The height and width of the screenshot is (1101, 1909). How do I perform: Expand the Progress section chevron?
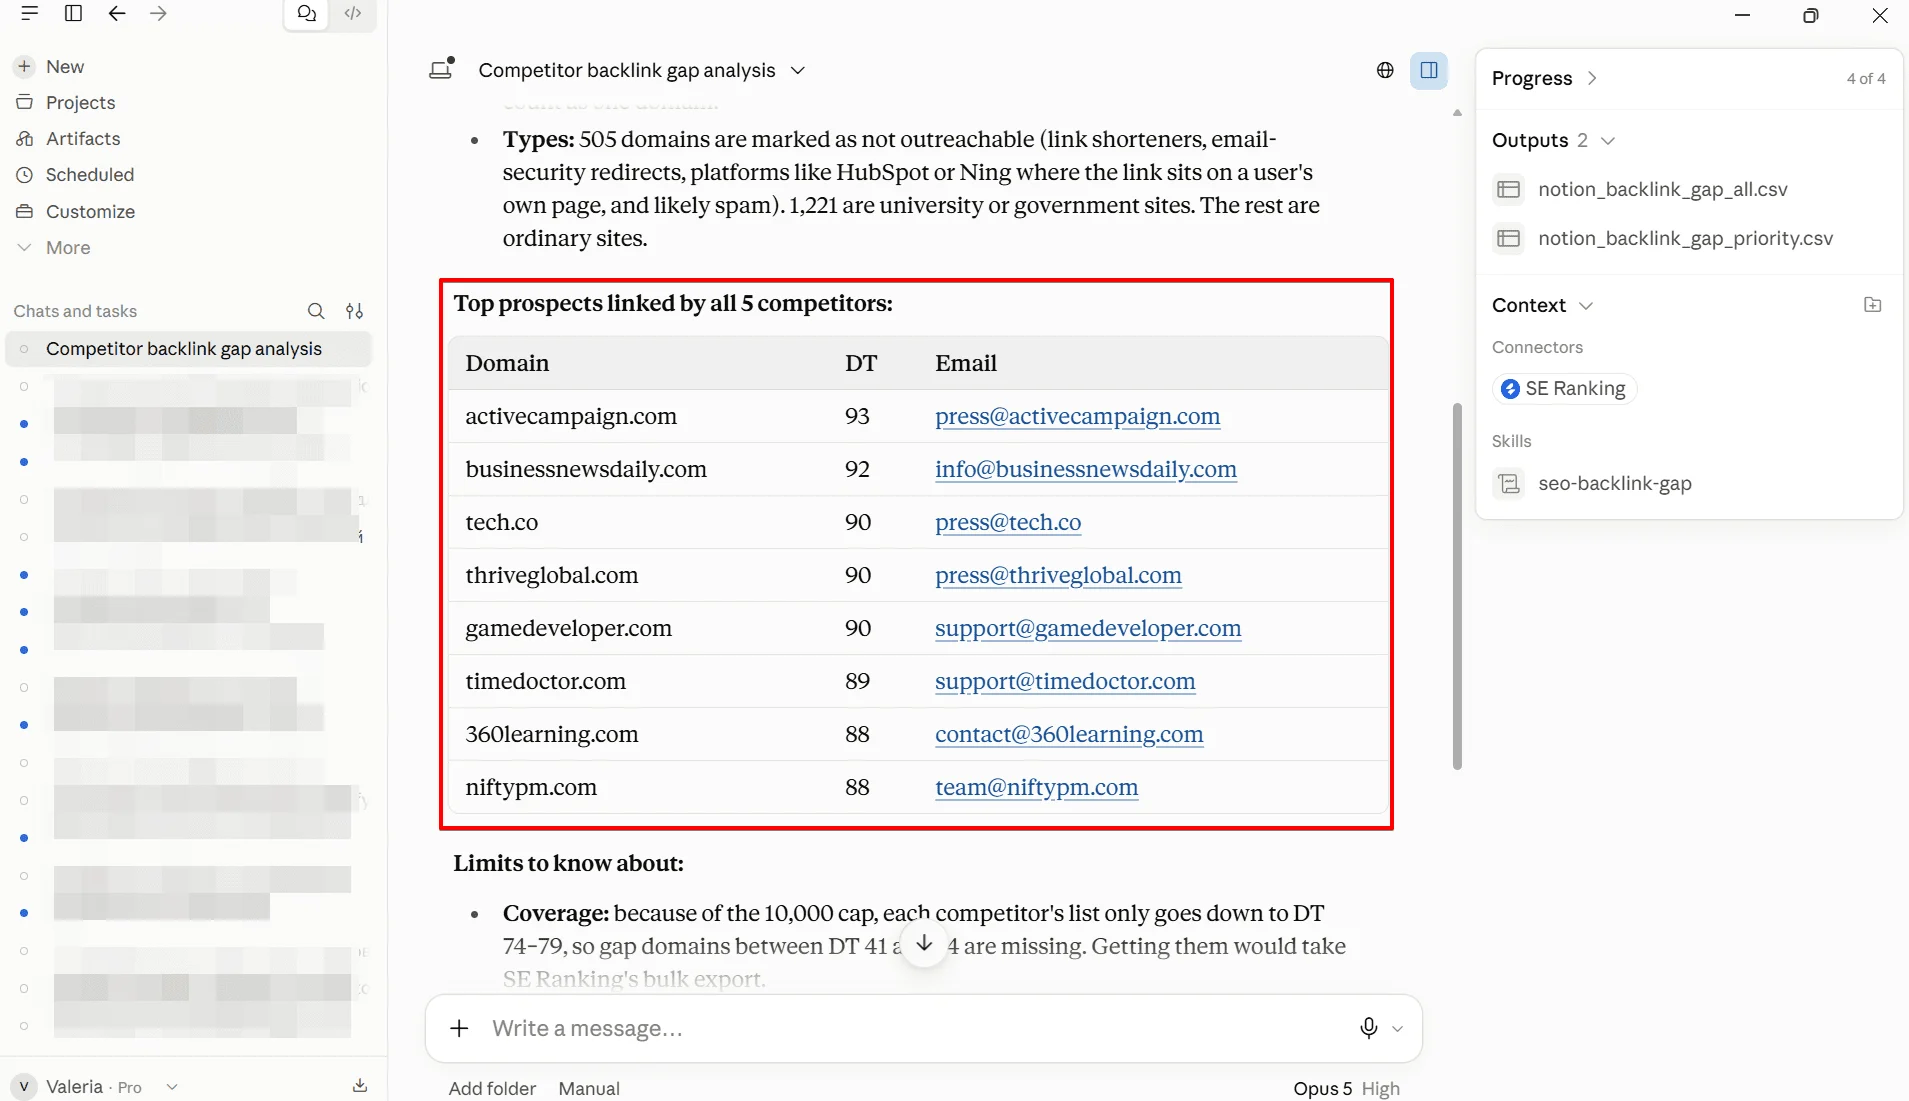coord(1592,78)
